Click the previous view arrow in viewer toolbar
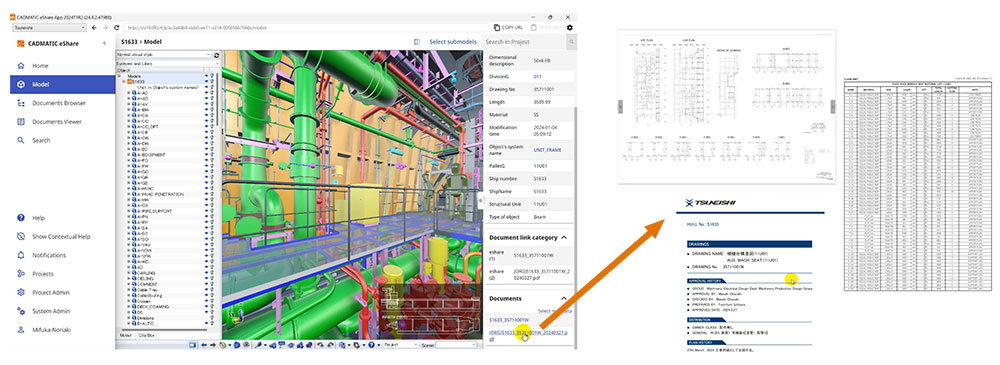Image resolution: width=1000 pixels, height=365 pixels. coord(203,345)
